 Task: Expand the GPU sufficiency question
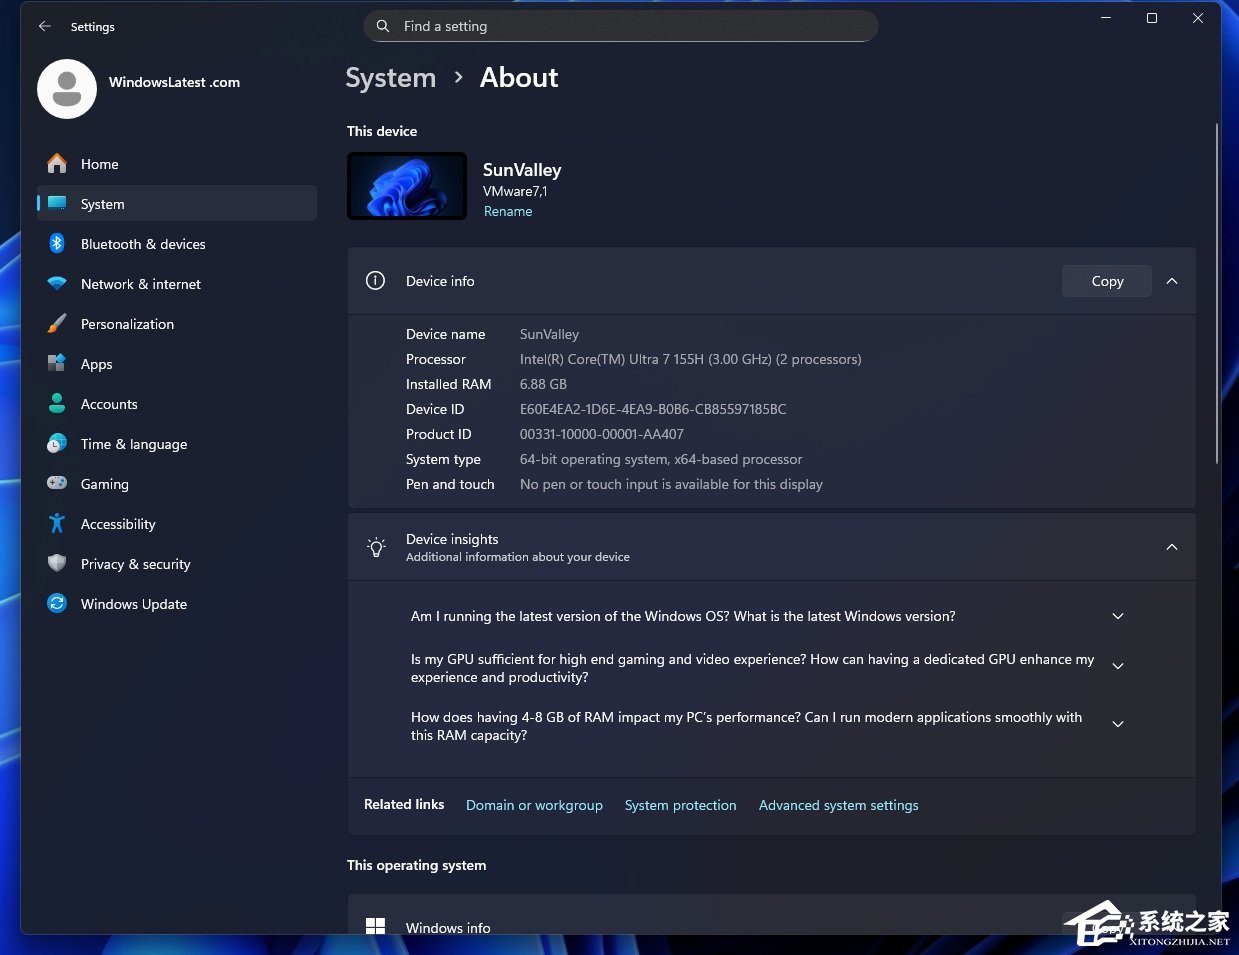1117,665
